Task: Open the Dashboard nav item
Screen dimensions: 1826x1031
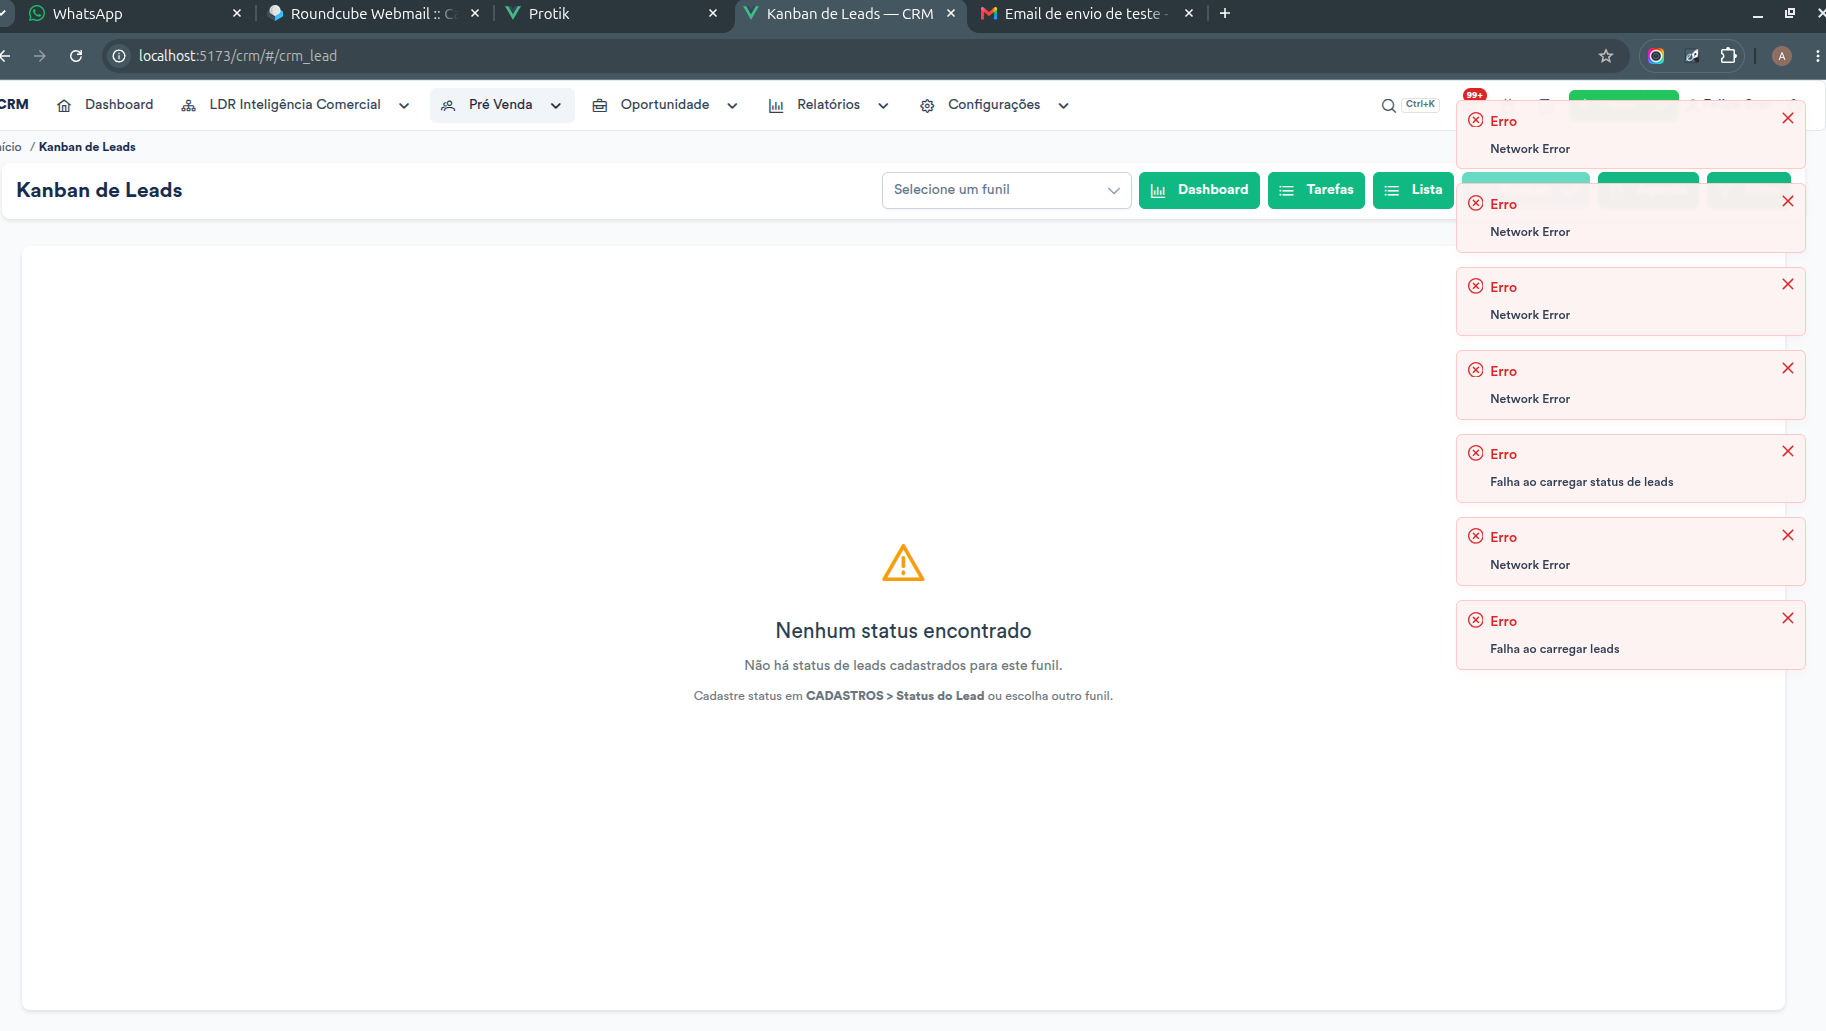Action: pyautogui.click(x=106, y=105)
